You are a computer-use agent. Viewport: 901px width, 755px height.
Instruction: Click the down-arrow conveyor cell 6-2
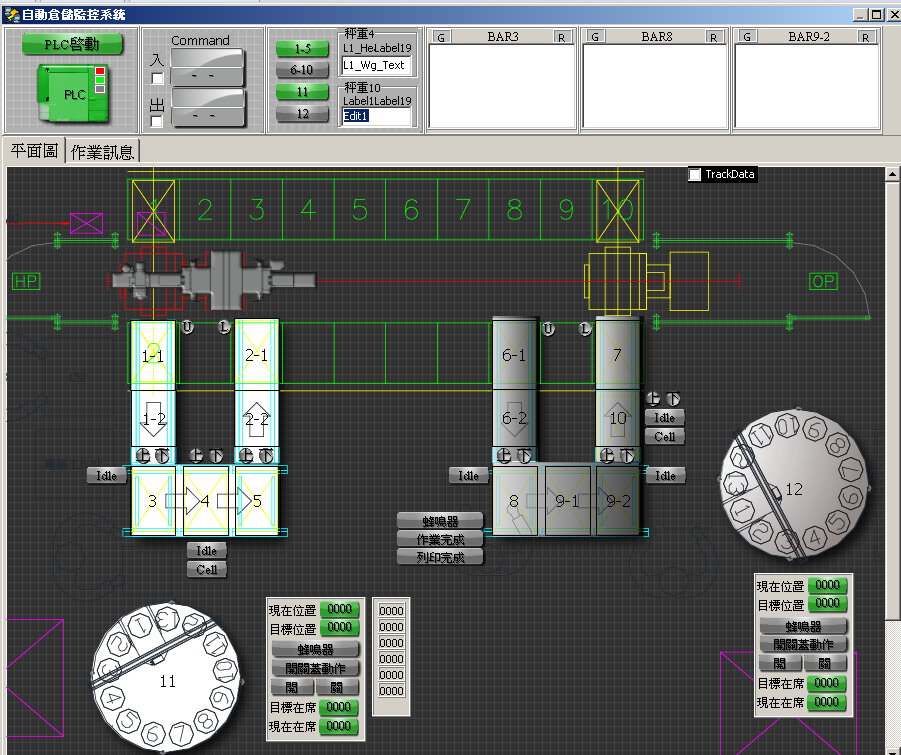[514, 419]
